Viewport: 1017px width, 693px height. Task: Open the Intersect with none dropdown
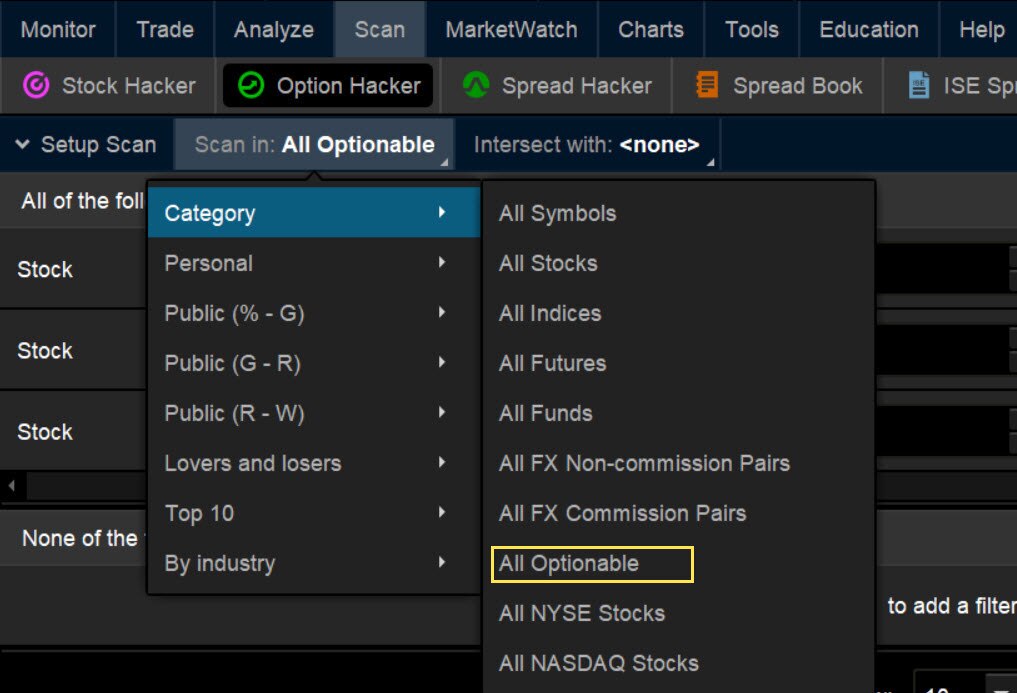tap(587, 144)
